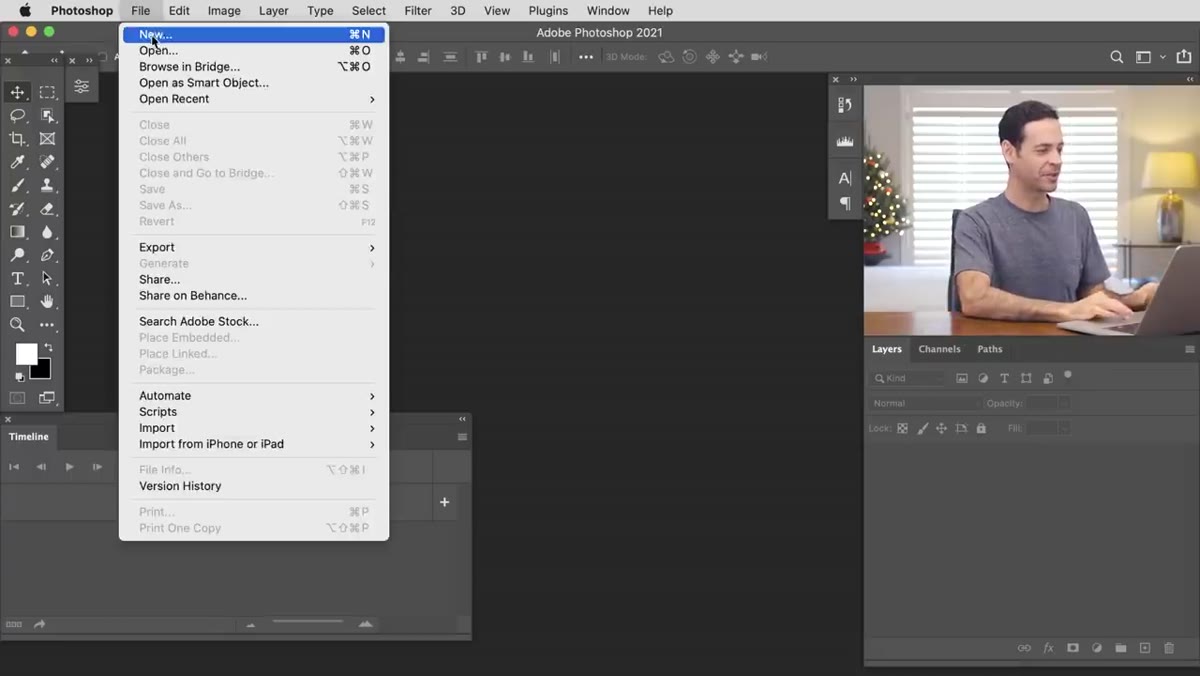
Task: Click the fx layer style icon
Action: (x=1048, y=648)
